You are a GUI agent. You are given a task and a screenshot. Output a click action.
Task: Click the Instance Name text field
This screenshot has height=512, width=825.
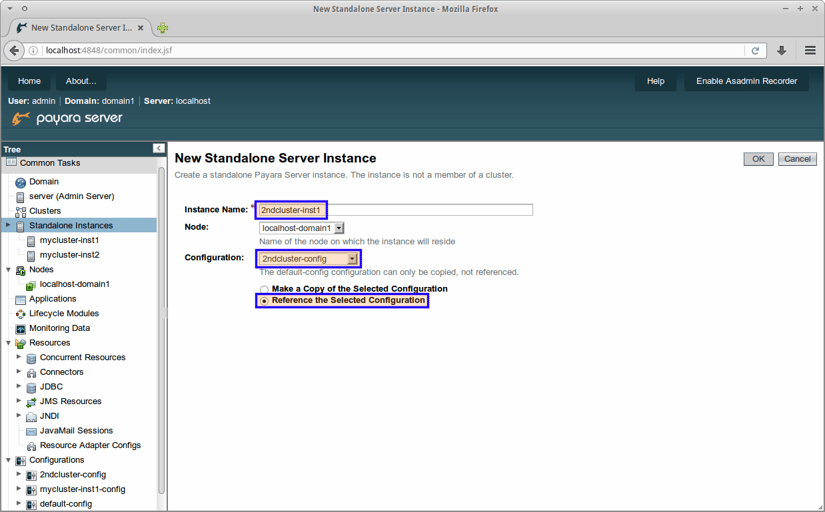click(396, 210)
